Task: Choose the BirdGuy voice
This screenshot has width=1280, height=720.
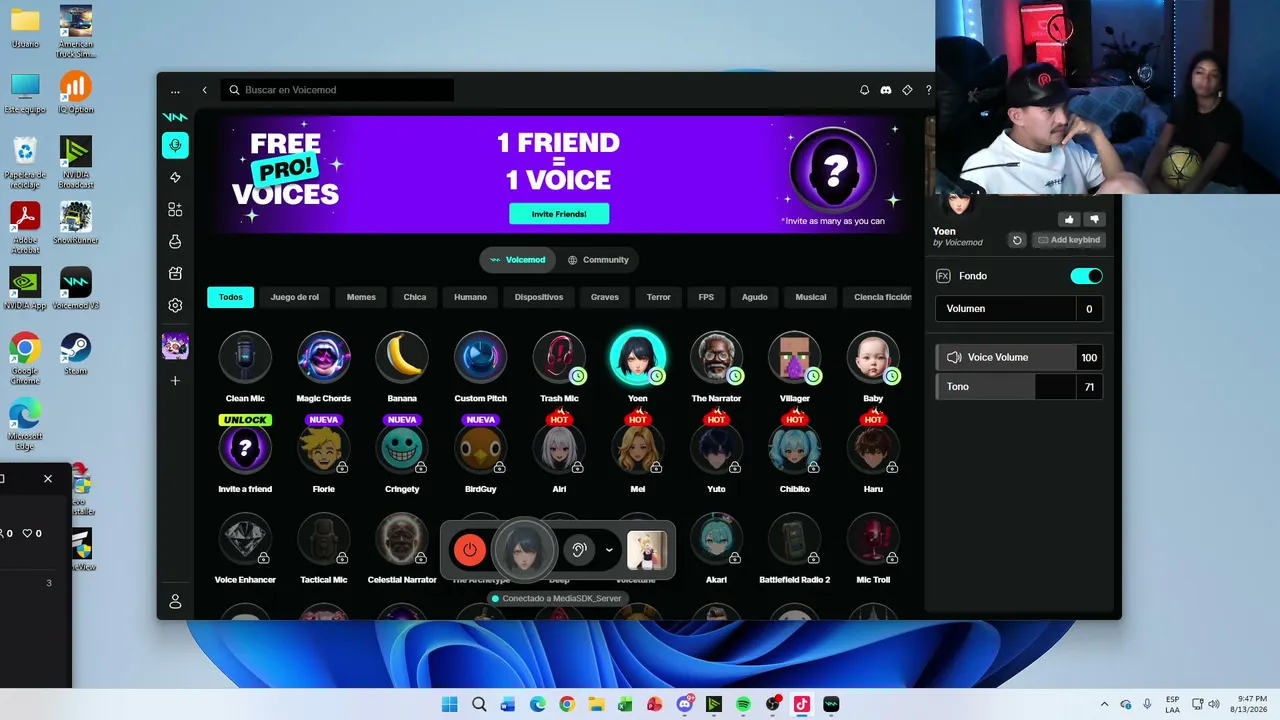Action: tap(480, 448)
